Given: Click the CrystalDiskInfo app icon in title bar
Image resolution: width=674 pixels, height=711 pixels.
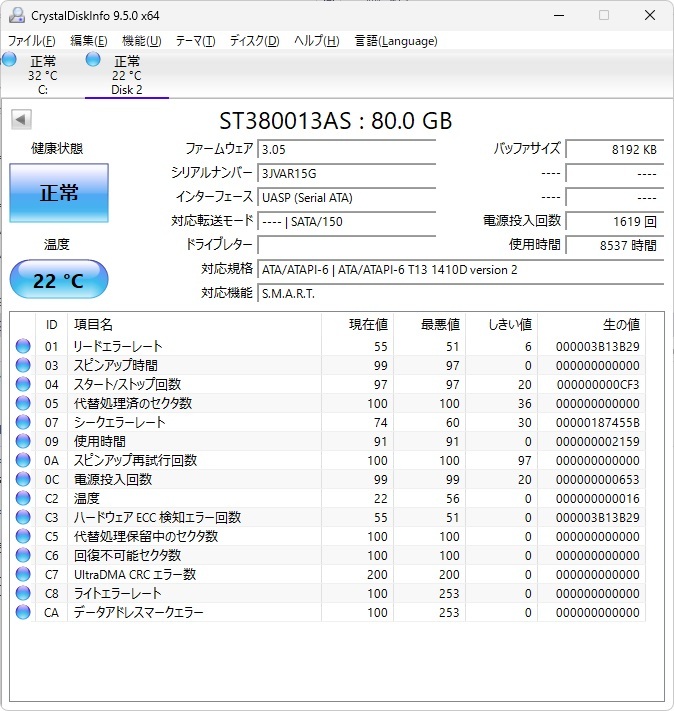Looking at the screenshot, I should (14, 15).
